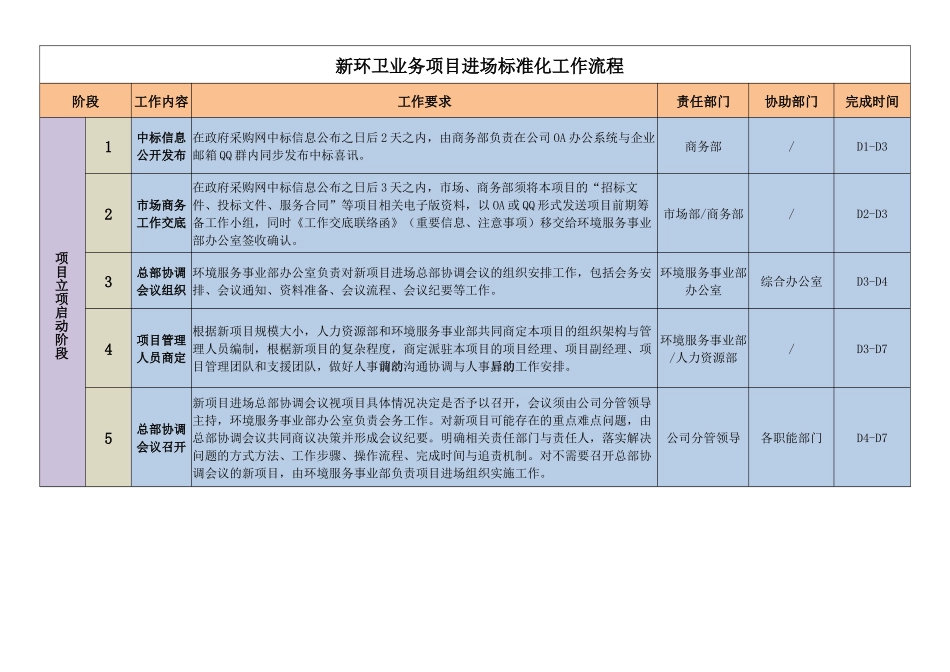The image size is (950, 672).
Task: Select the 环境服务事业部/人力资源部 cell
Action: tap(703, 348)
